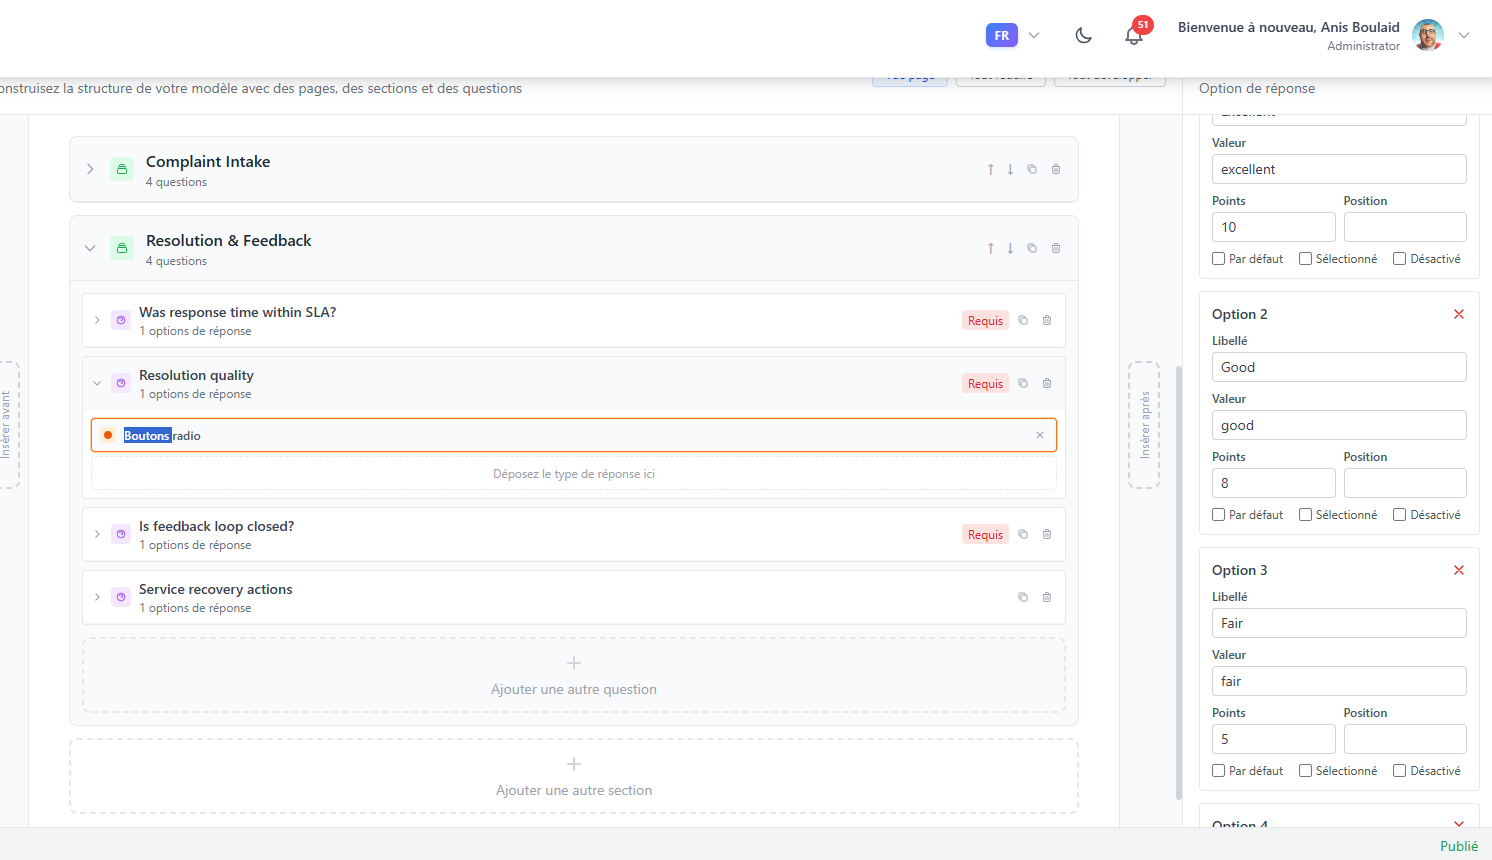The height and width of the screenshot is (860, 1492).
Task: Copy the 'Was response time within SLA?' question
Action: pyautogui.click(x=1023, y=320)
